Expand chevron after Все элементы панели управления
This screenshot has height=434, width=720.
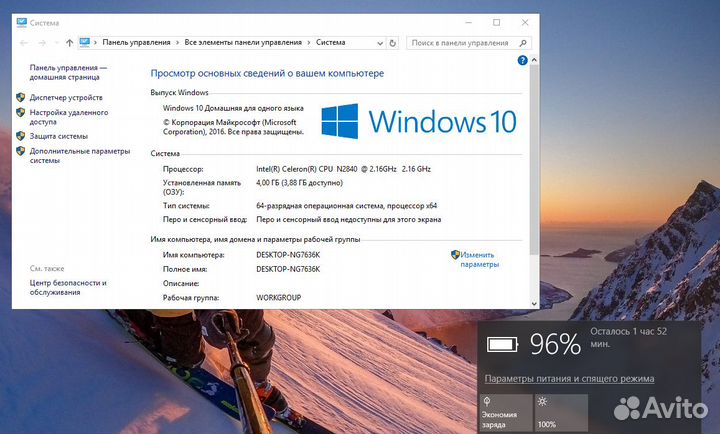click(309, 43)
